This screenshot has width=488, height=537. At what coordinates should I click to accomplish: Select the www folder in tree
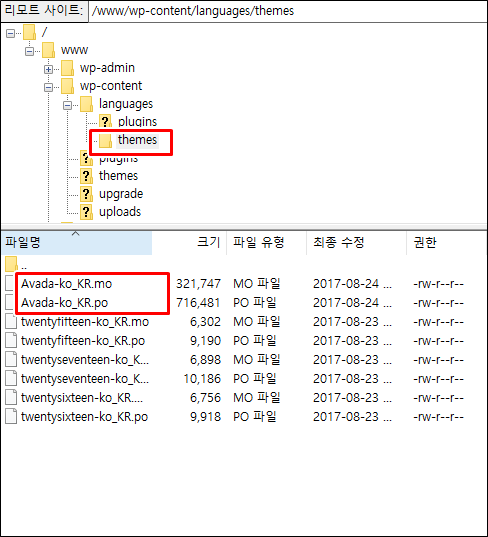(74, 50)
